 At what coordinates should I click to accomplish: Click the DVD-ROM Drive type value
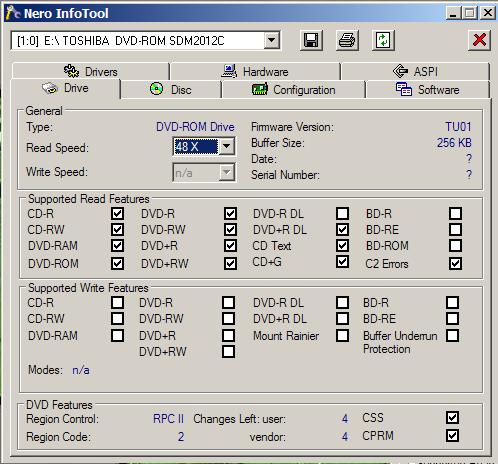(x=195, y=127)
